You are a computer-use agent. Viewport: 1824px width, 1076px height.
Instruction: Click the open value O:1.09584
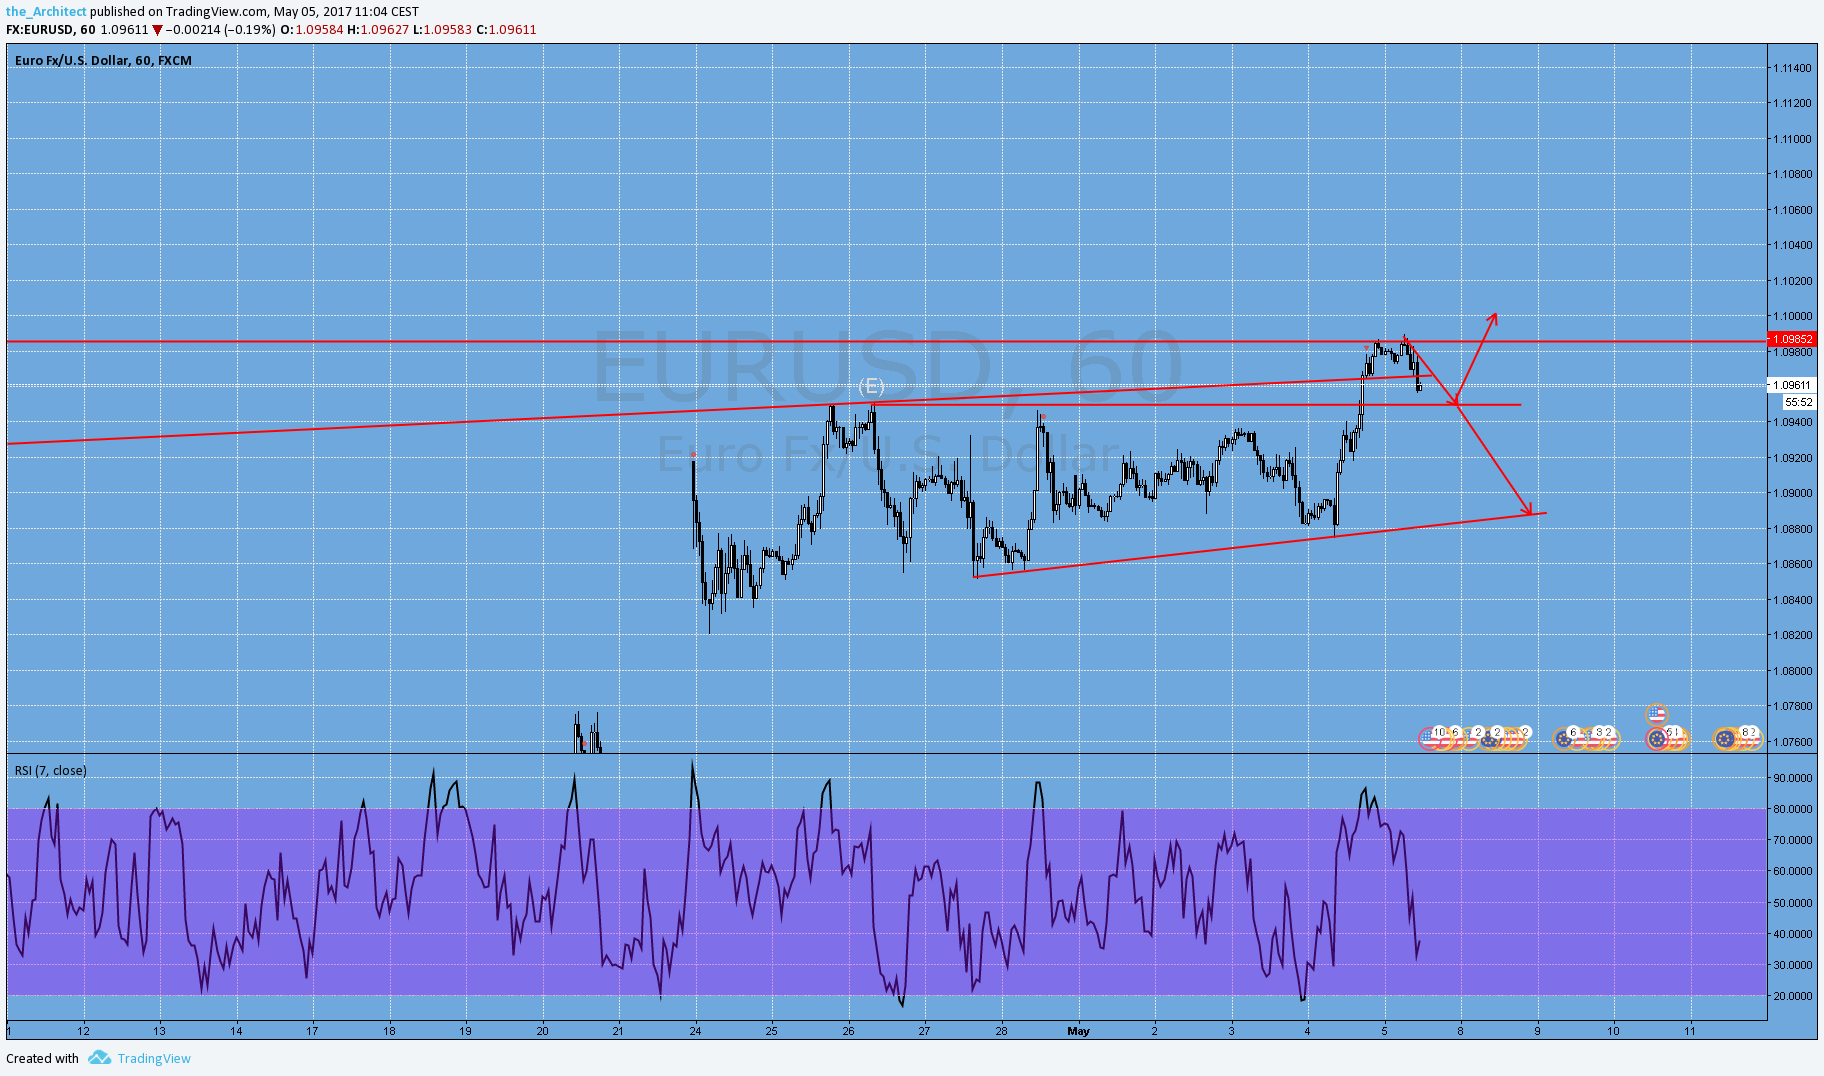point(311,30)
